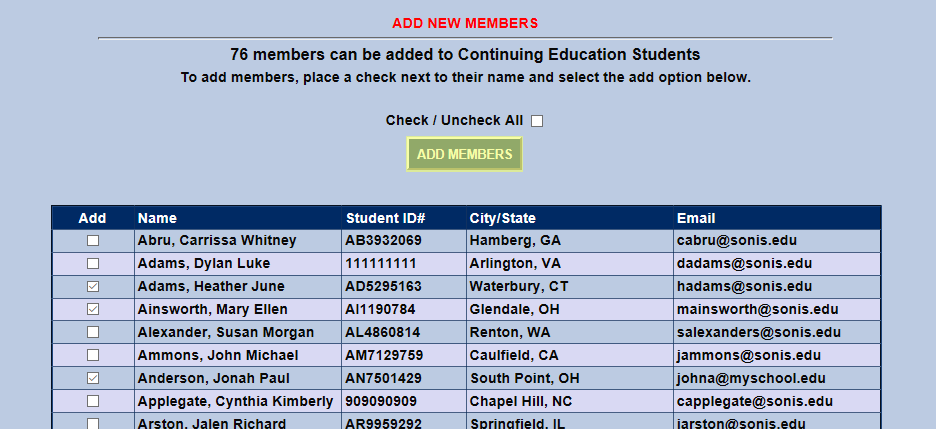
Task: Uncheck the Ainsworth, Mary Ellen checkbox
Action: [93, 310]
